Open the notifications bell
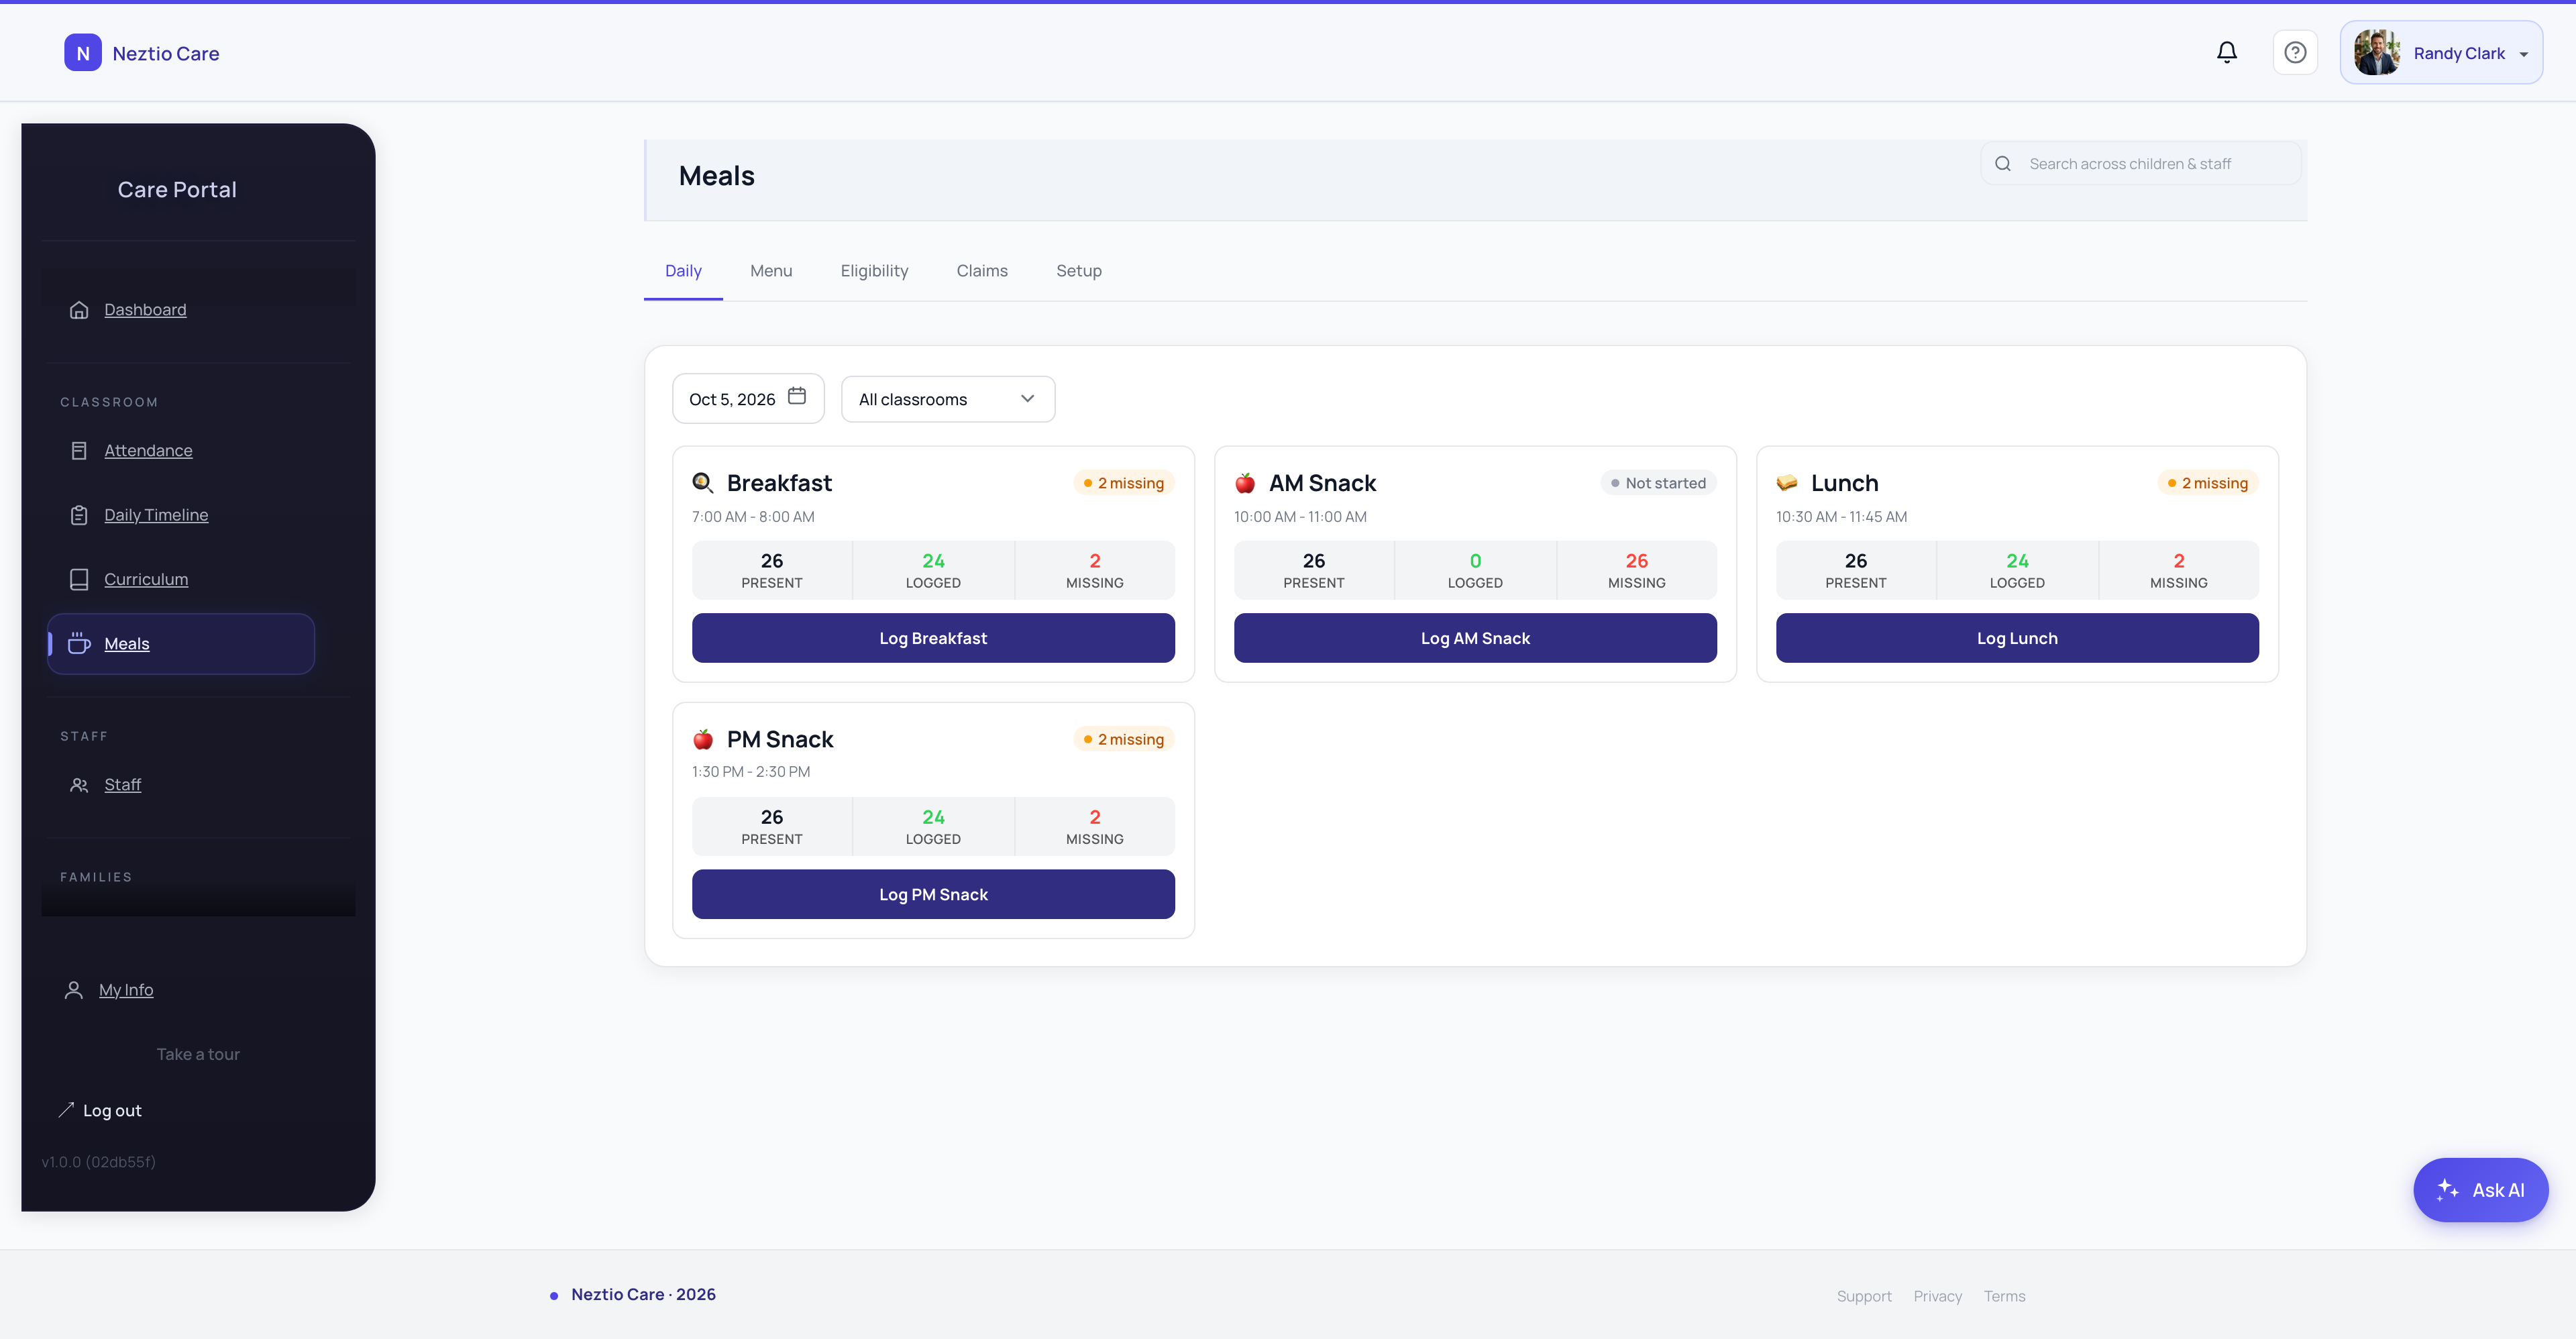This screenshot has width=2576, height=1339. click(2226, 52)
